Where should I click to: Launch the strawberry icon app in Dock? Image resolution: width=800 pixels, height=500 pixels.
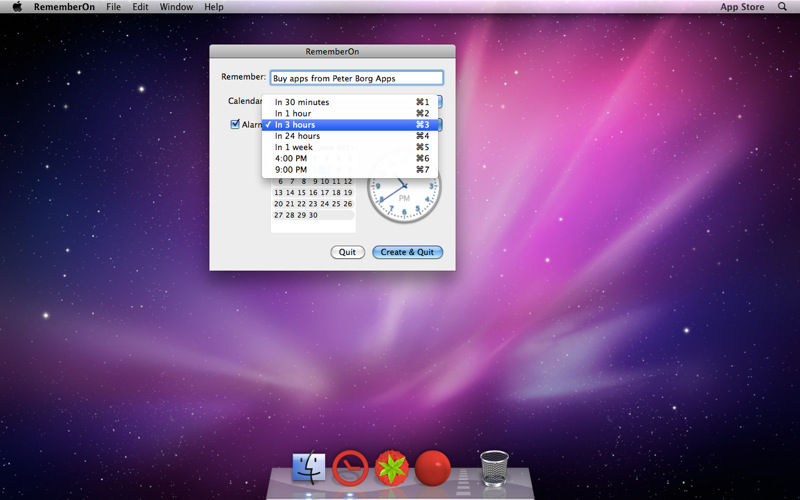coord(391,467)
